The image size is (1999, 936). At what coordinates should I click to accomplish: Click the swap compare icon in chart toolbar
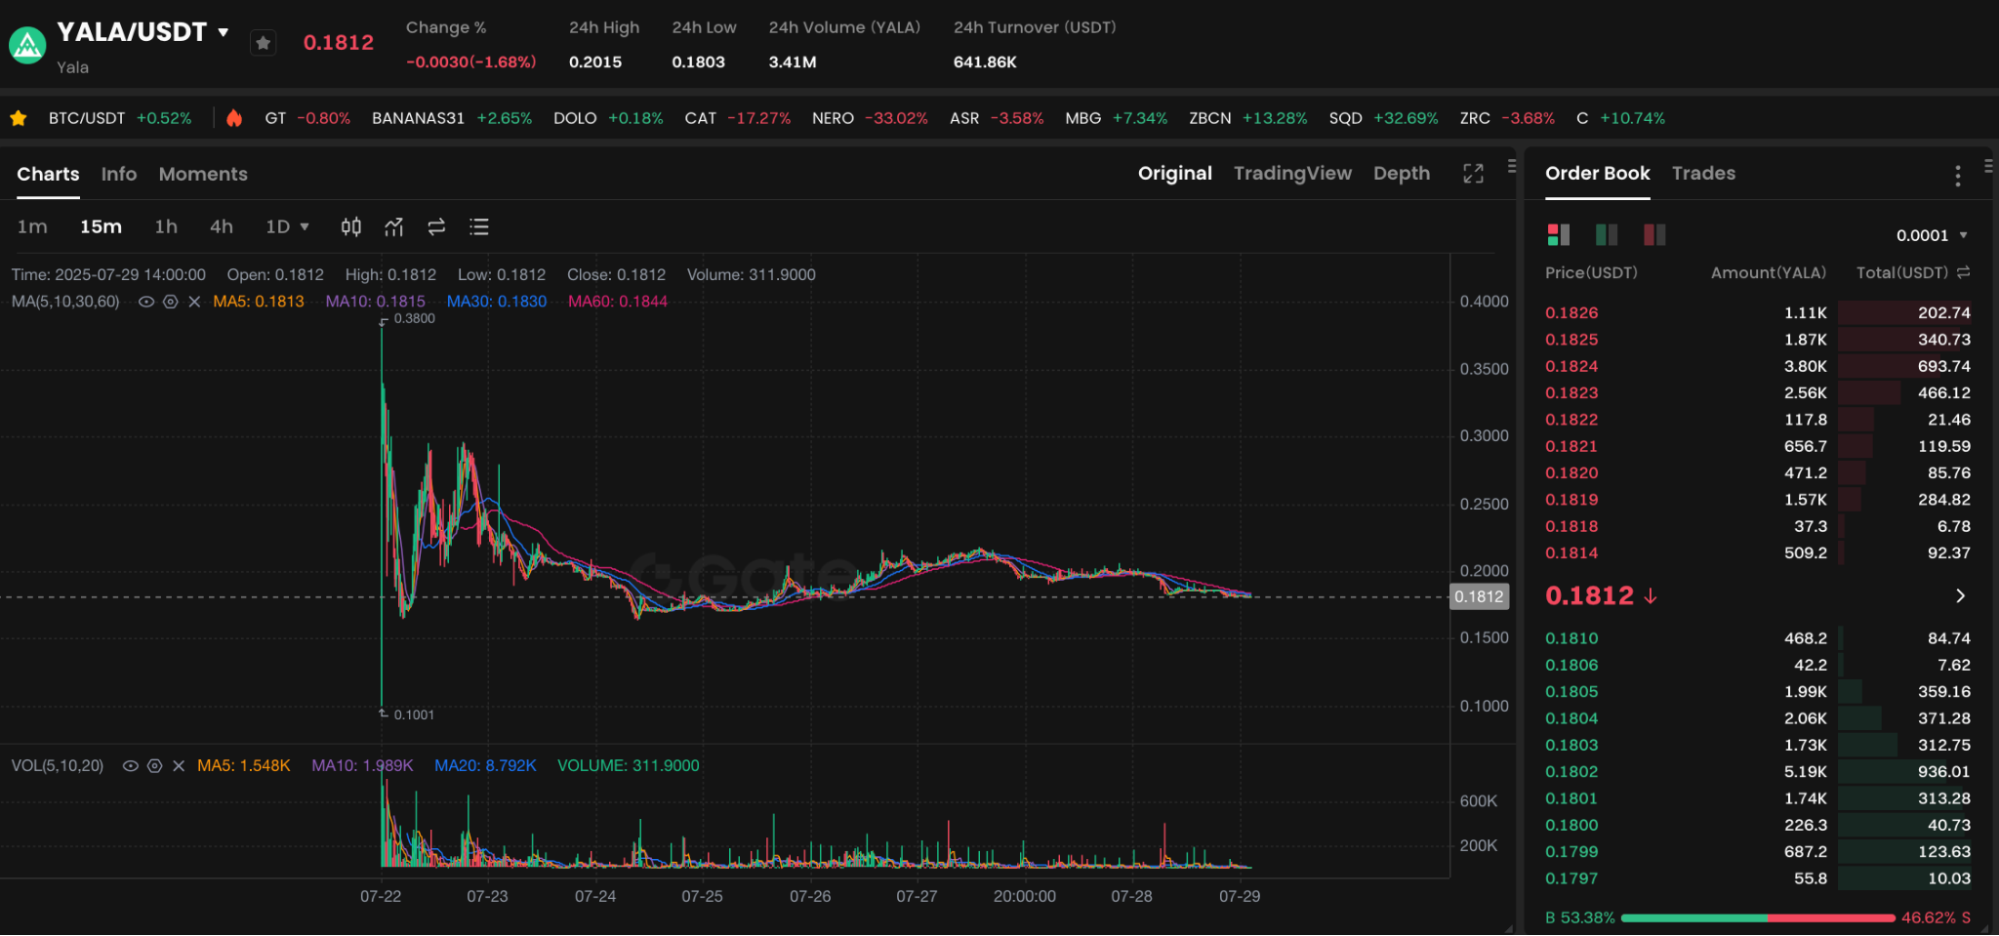coord(436,227)
